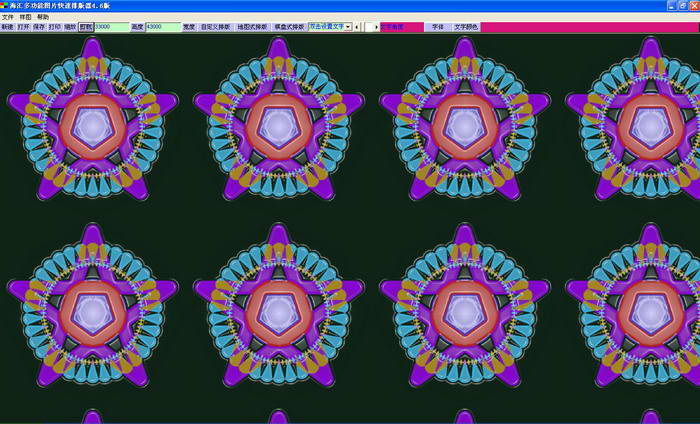Focus the field showing 33000
Viewport: 700px width, 424px height.
tap(112, 27)
